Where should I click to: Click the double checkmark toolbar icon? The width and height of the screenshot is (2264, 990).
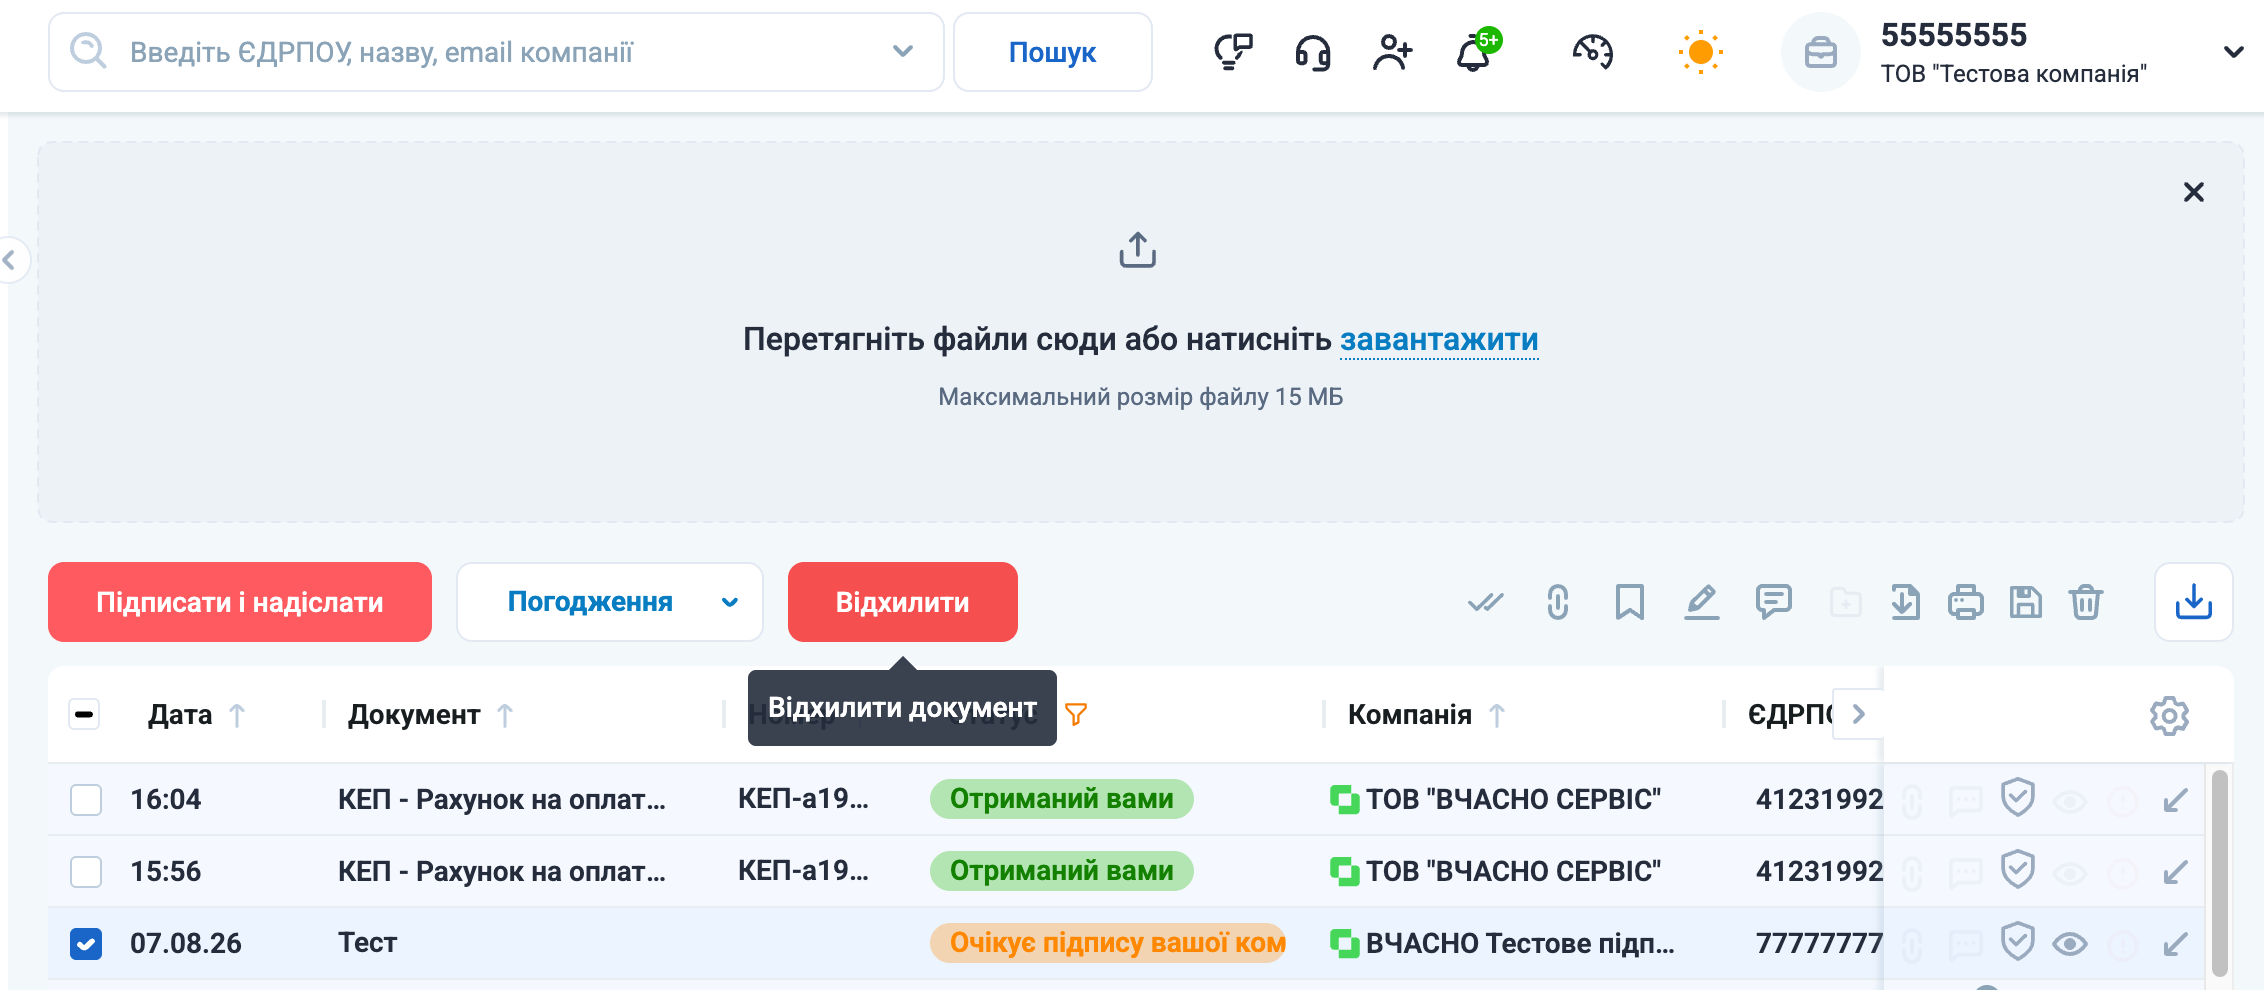point(1486,602)
